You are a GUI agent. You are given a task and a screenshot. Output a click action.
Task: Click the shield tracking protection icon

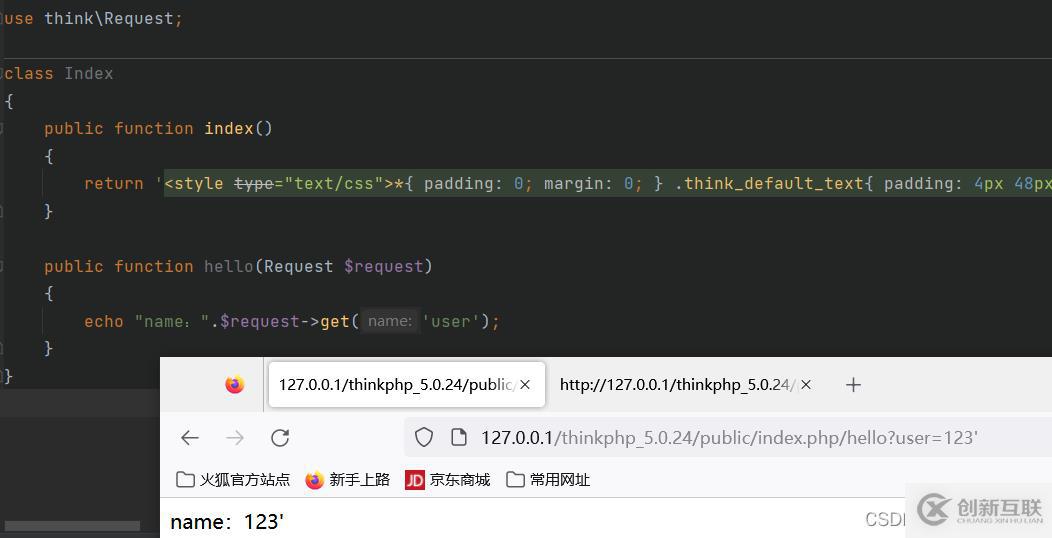[x=423, y=438]
